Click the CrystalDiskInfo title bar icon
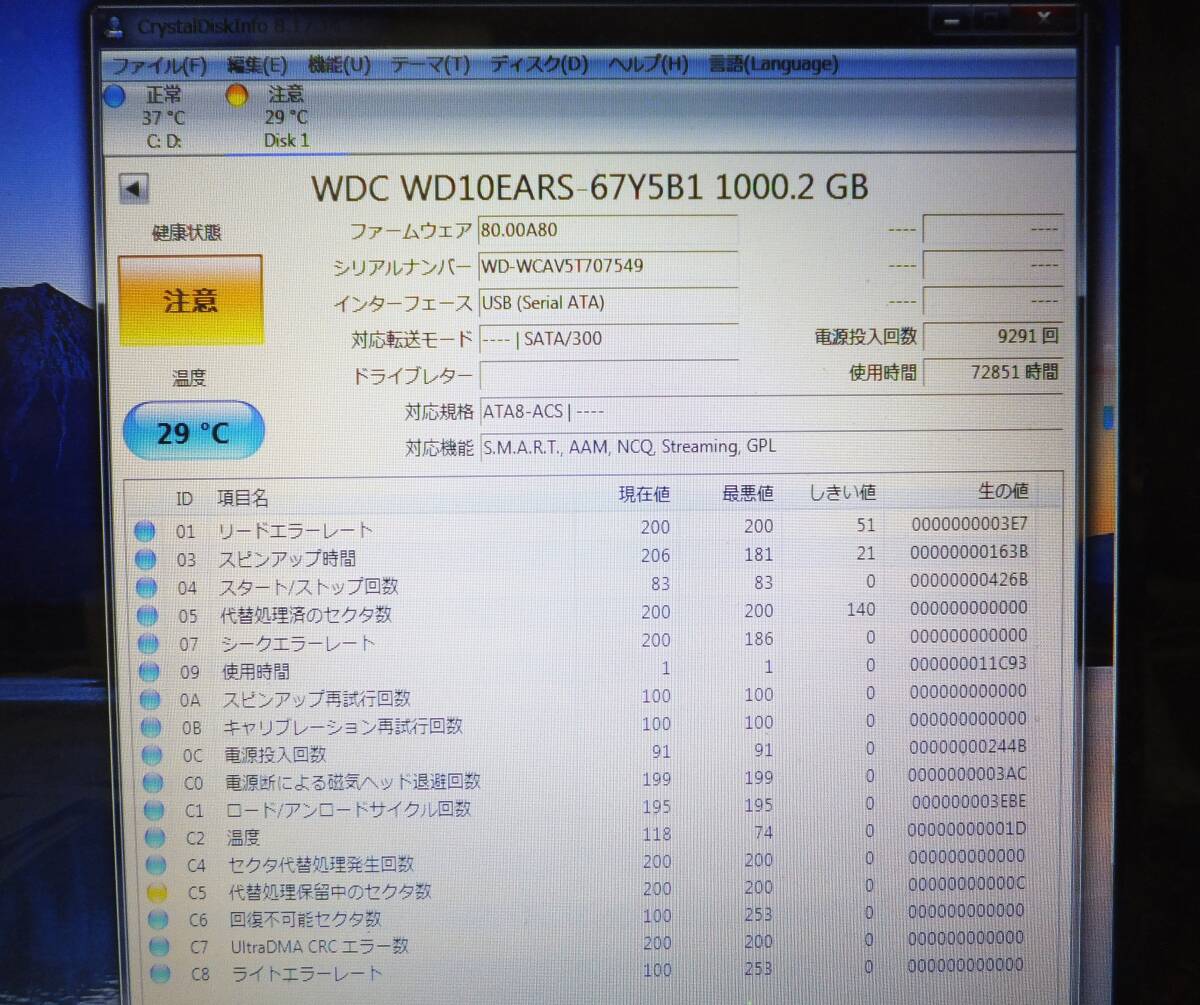1200x1005 pixels. point(114,25)
